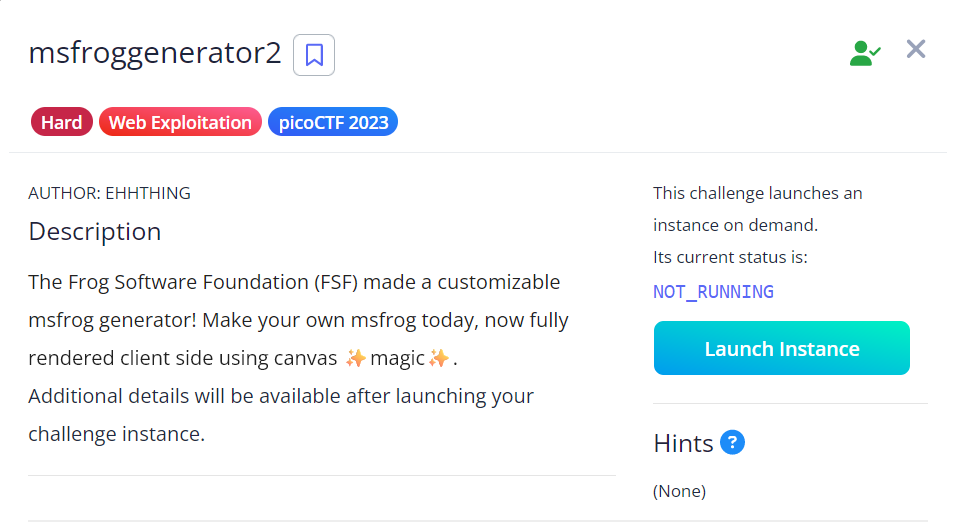Bookmark the msfroggenerator2 challenge
Image resolution: width=955 pixels, height=522 pixels.
314,55
